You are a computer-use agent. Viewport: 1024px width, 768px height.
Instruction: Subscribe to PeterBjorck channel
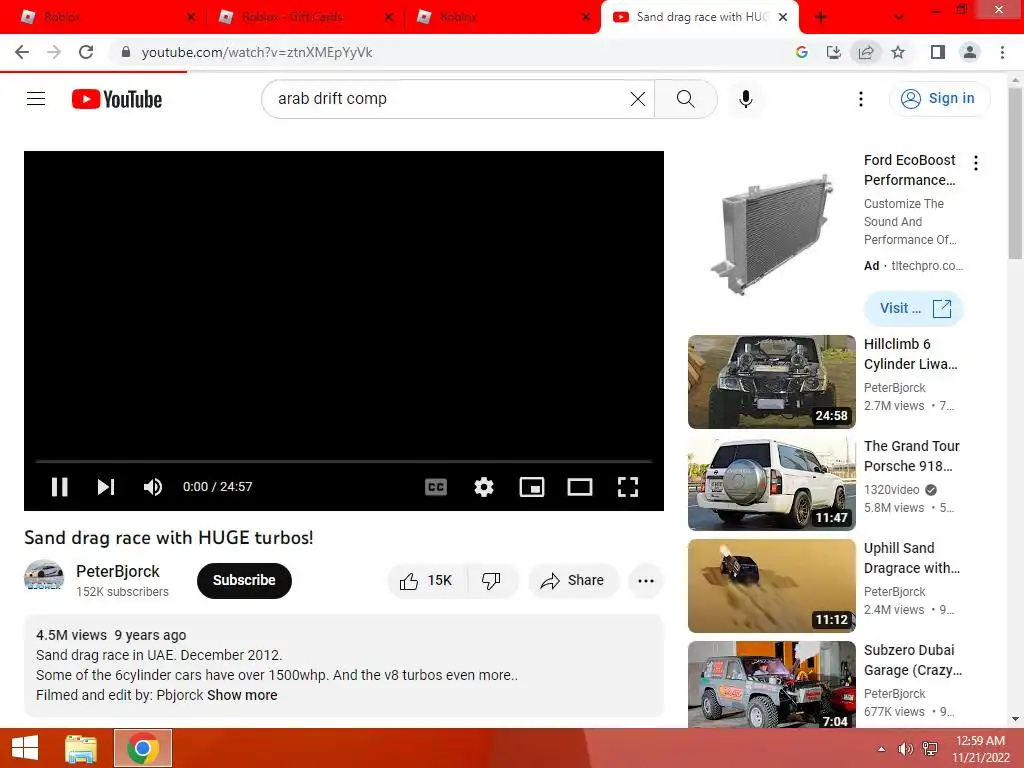[x=244, y=581]
